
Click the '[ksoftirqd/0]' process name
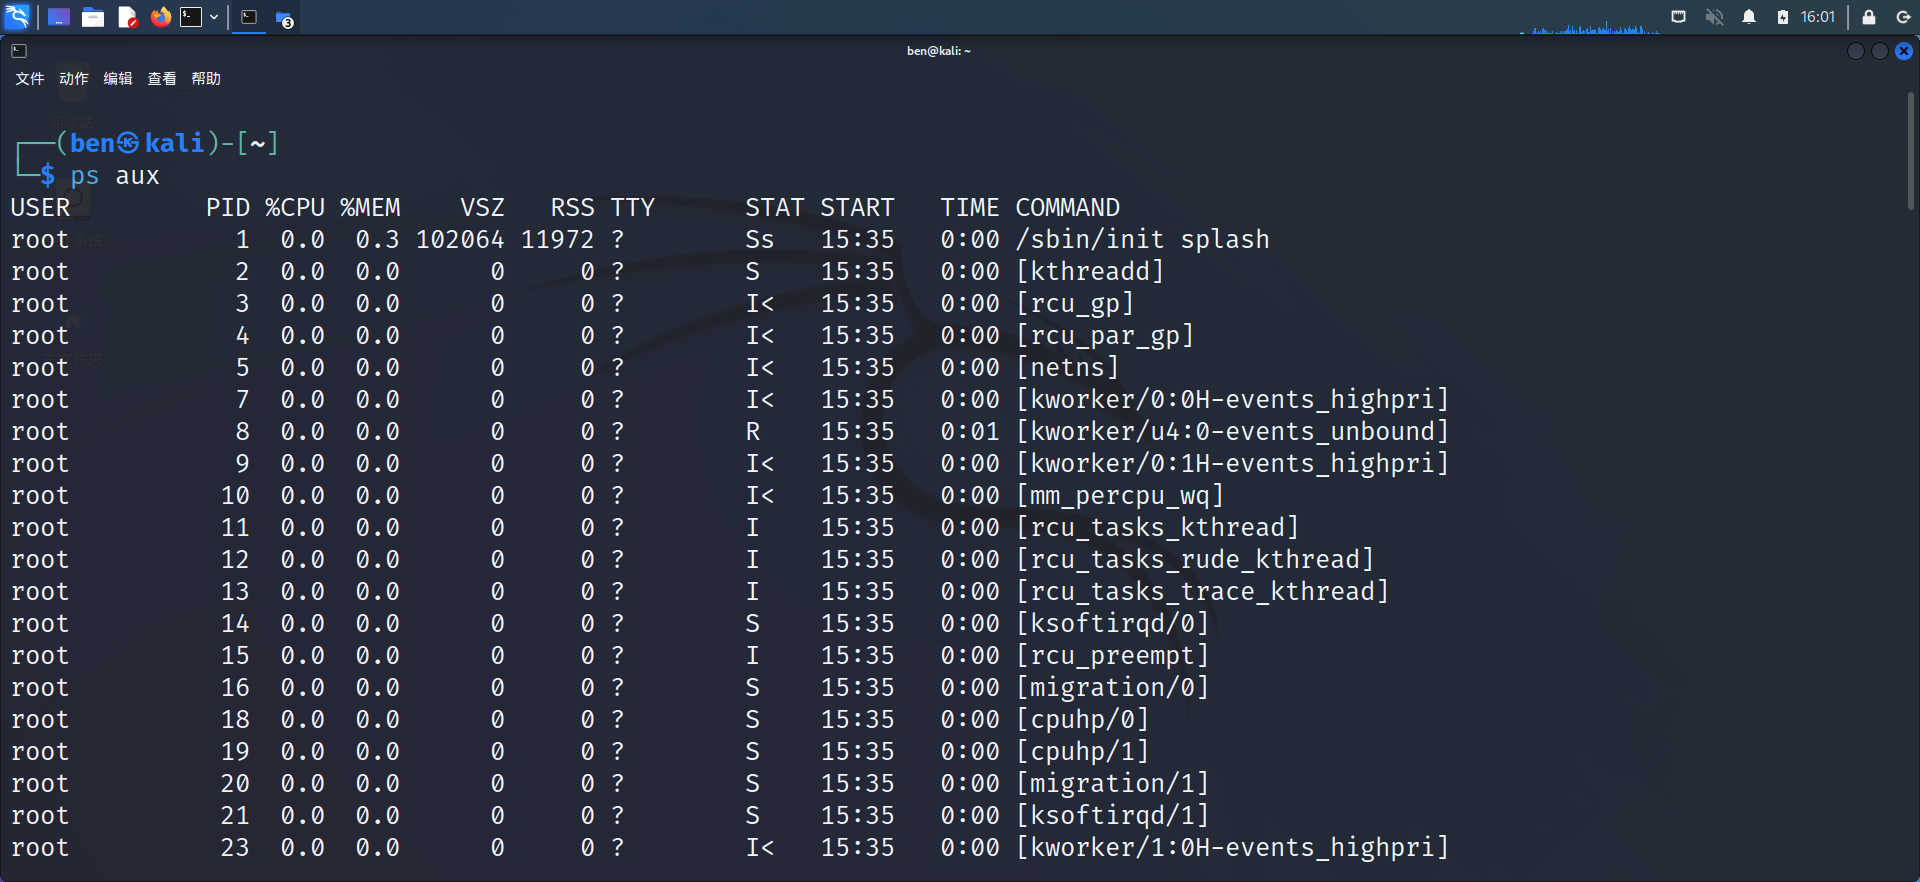click(1113, 623)
